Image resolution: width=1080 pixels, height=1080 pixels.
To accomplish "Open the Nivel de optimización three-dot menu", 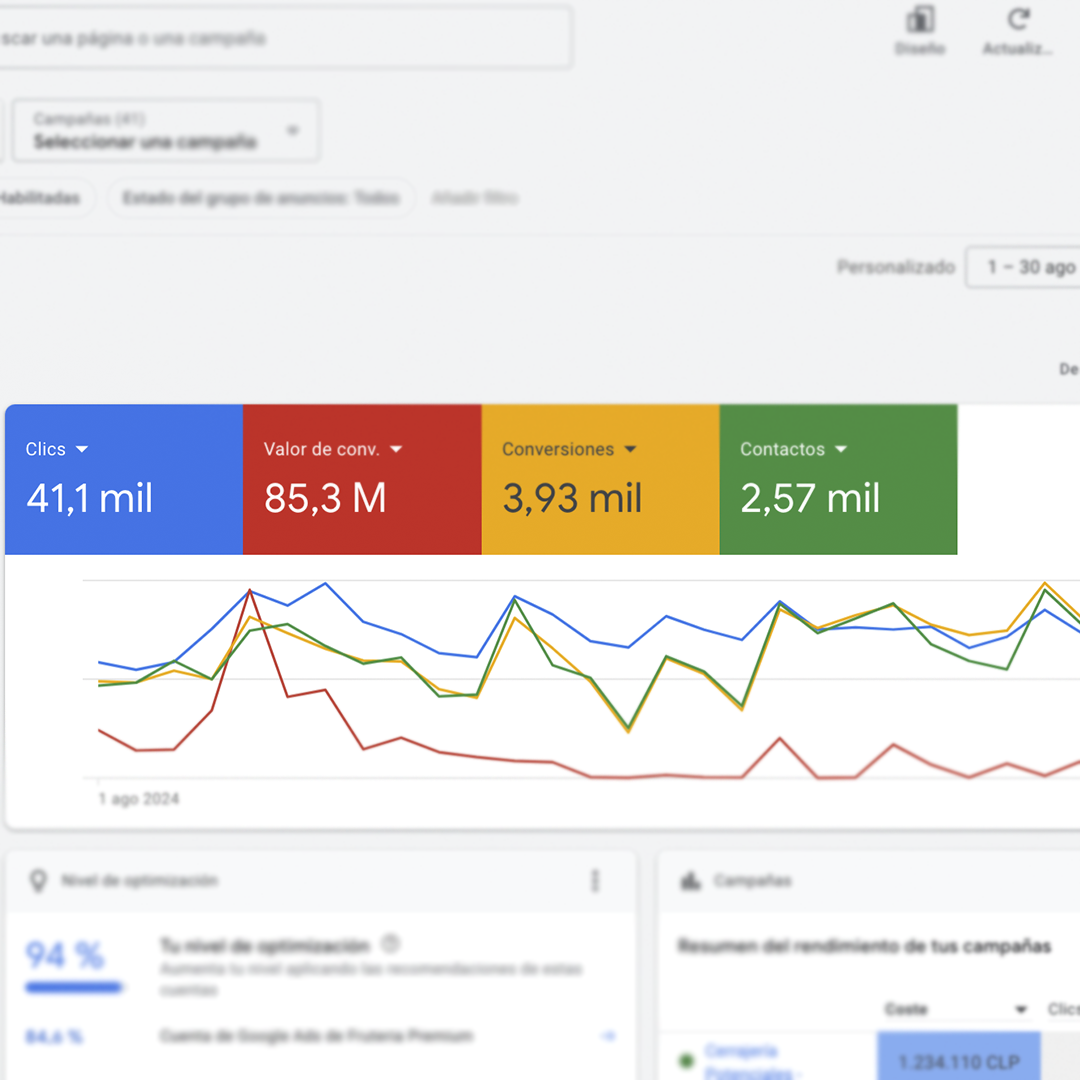I will 595,880.
